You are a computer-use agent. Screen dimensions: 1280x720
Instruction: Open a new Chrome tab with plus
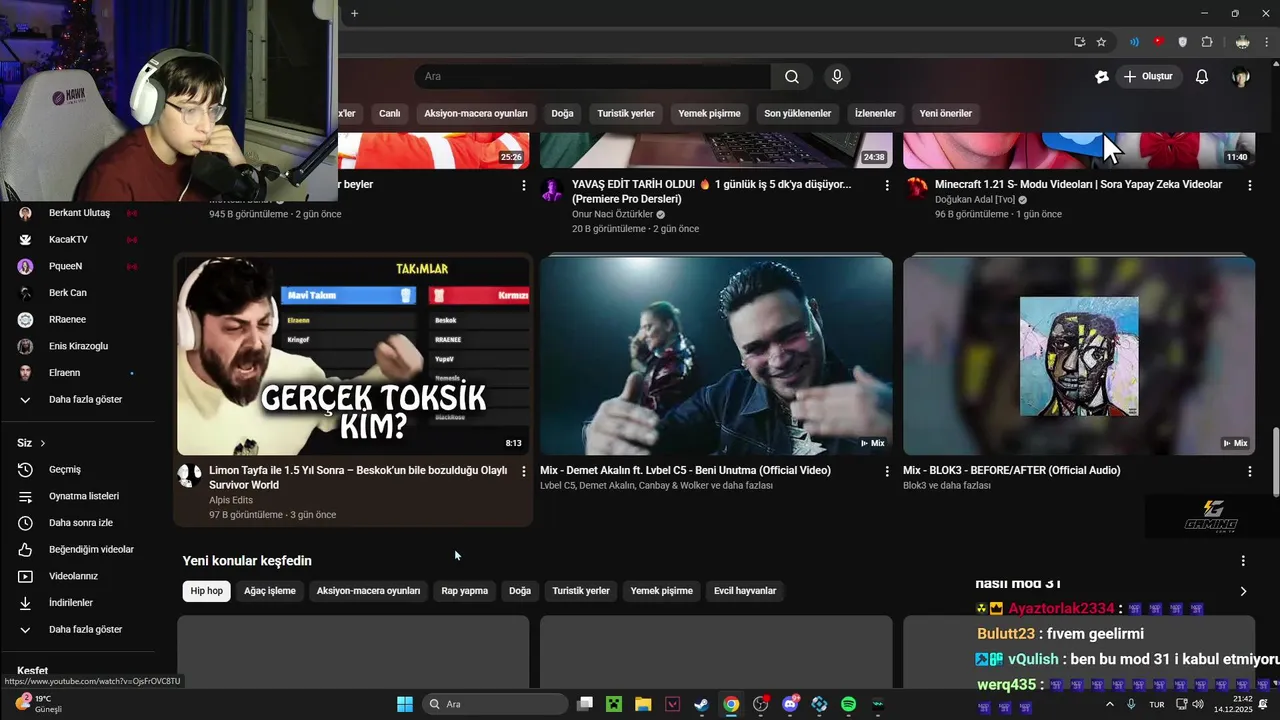[x=354, y=13]
